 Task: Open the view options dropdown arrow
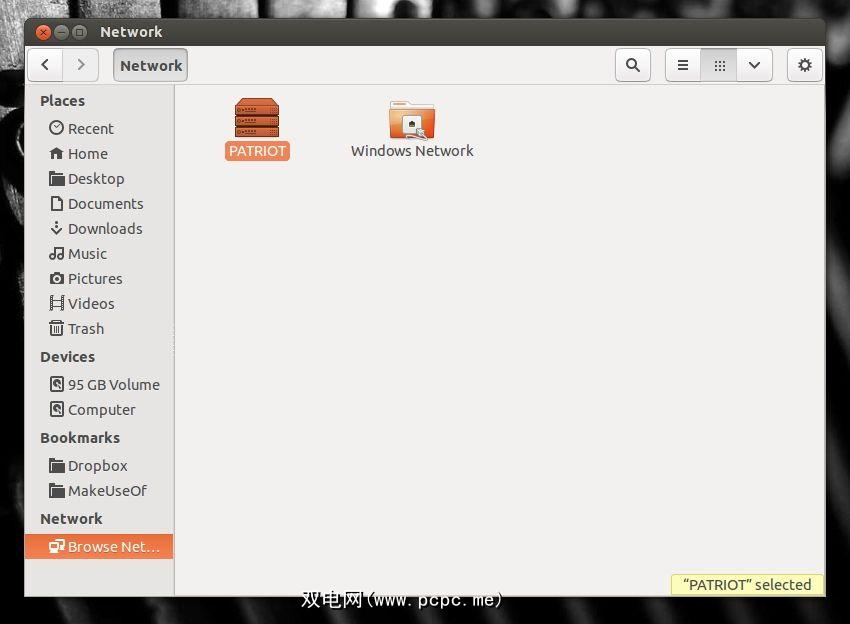point(754,65)
